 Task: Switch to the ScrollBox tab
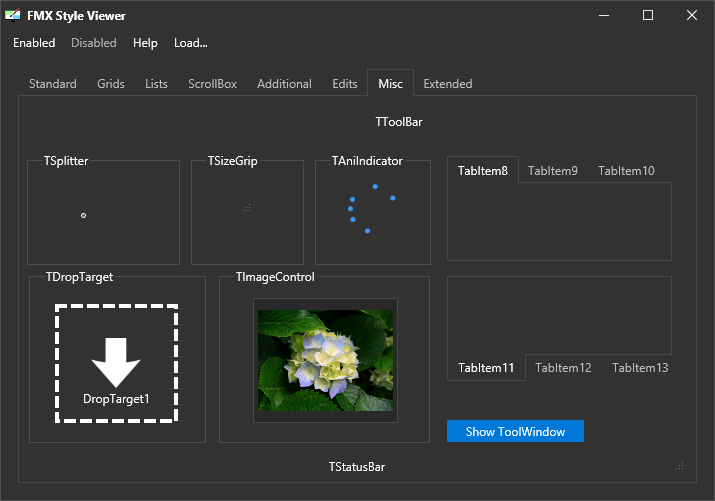pos(212,84)
